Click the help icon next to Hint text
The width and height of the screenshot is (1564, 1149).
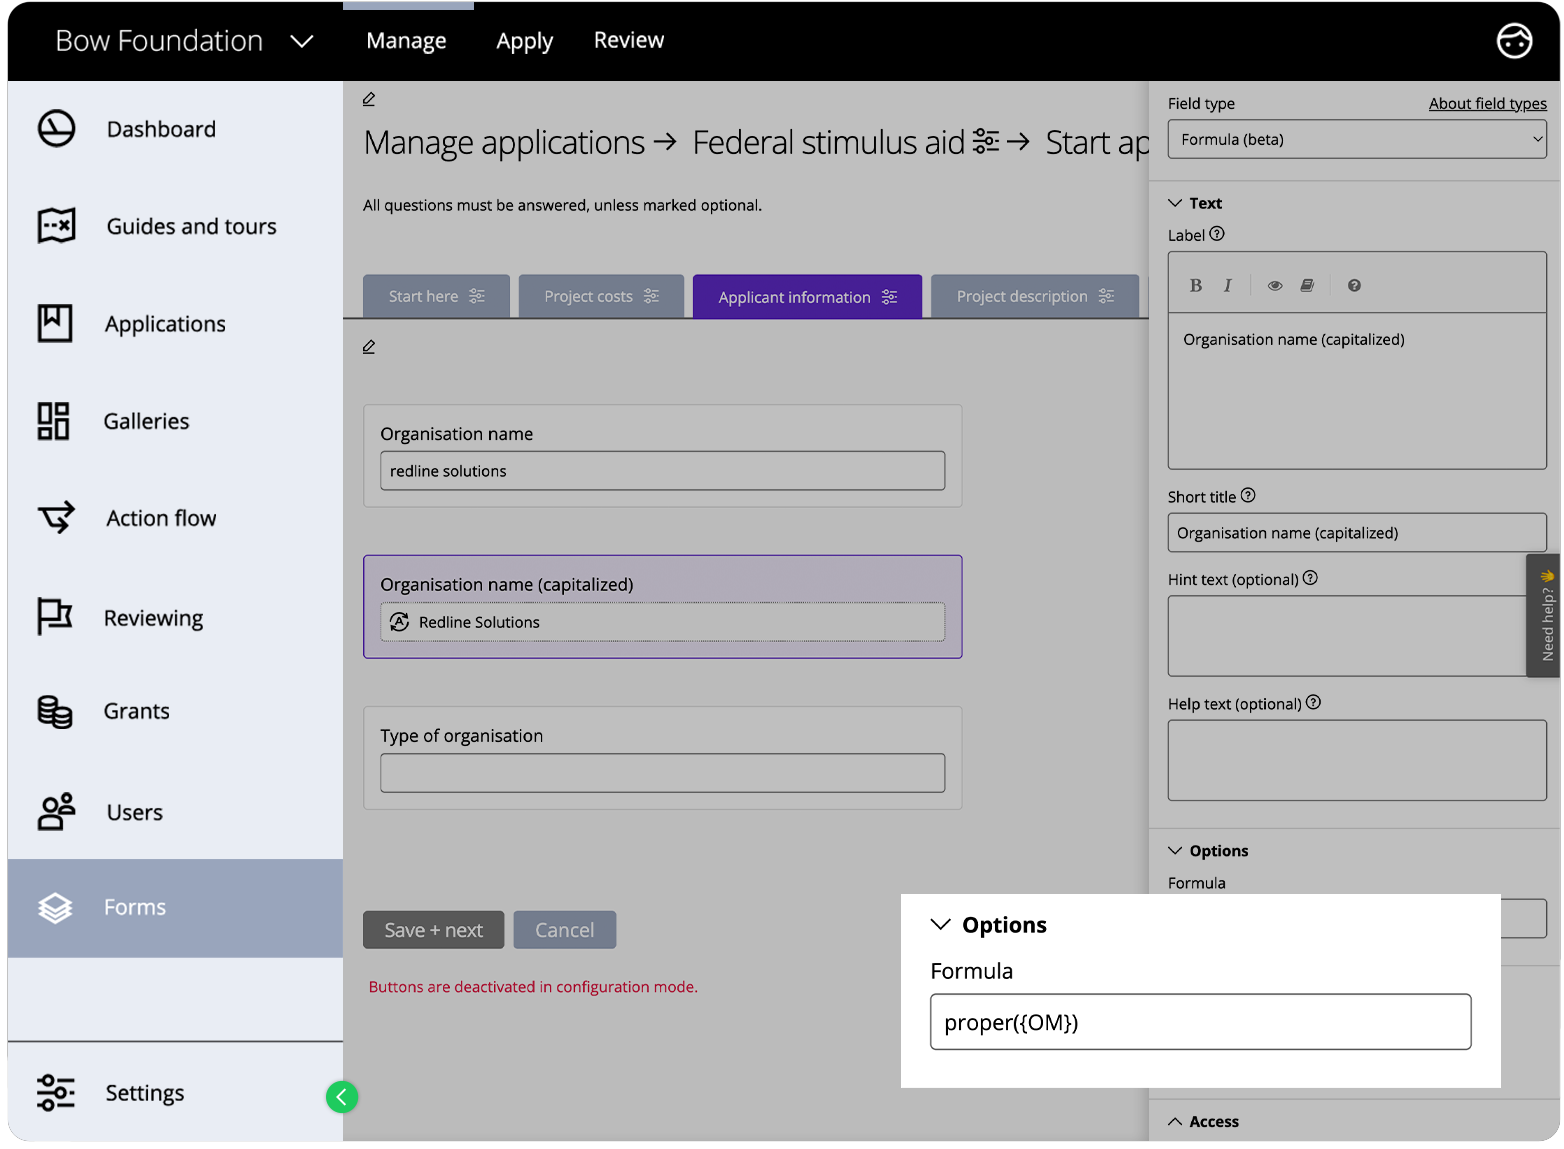[x=1310, y=578]
